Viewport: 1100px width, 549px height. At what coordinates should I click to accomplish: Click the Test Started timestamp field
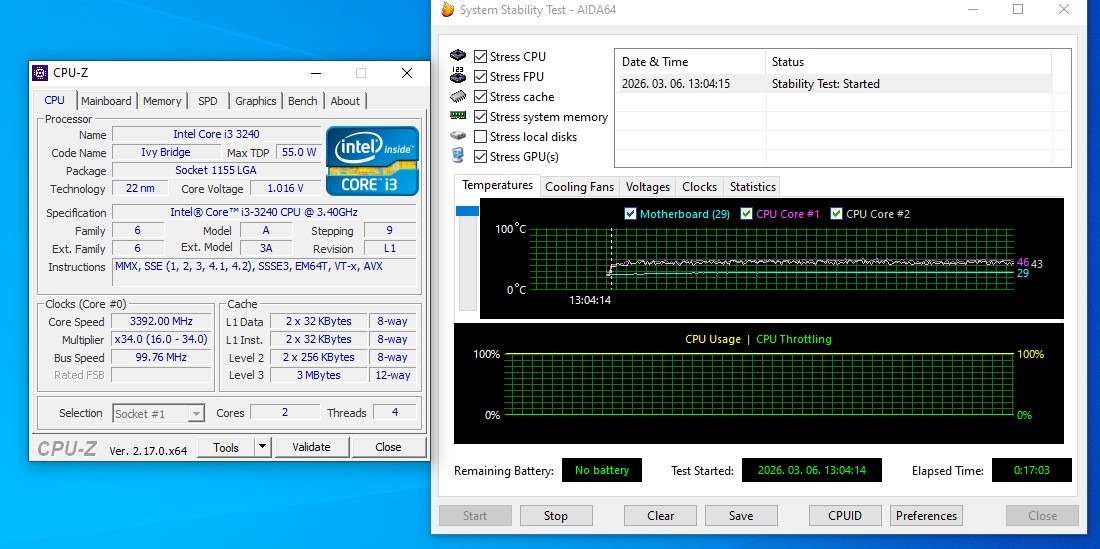click(812, 470)
